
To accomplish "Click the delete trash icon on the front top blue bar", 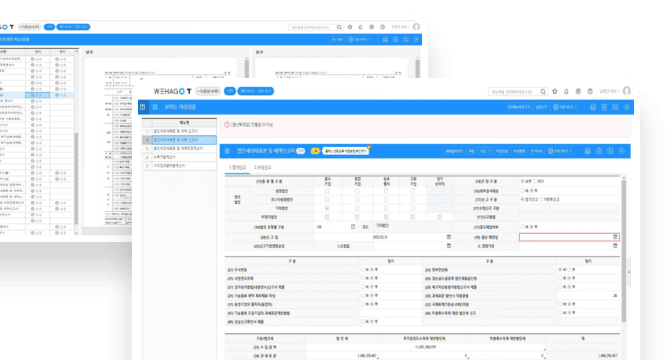I will click(x=604, y=107).
